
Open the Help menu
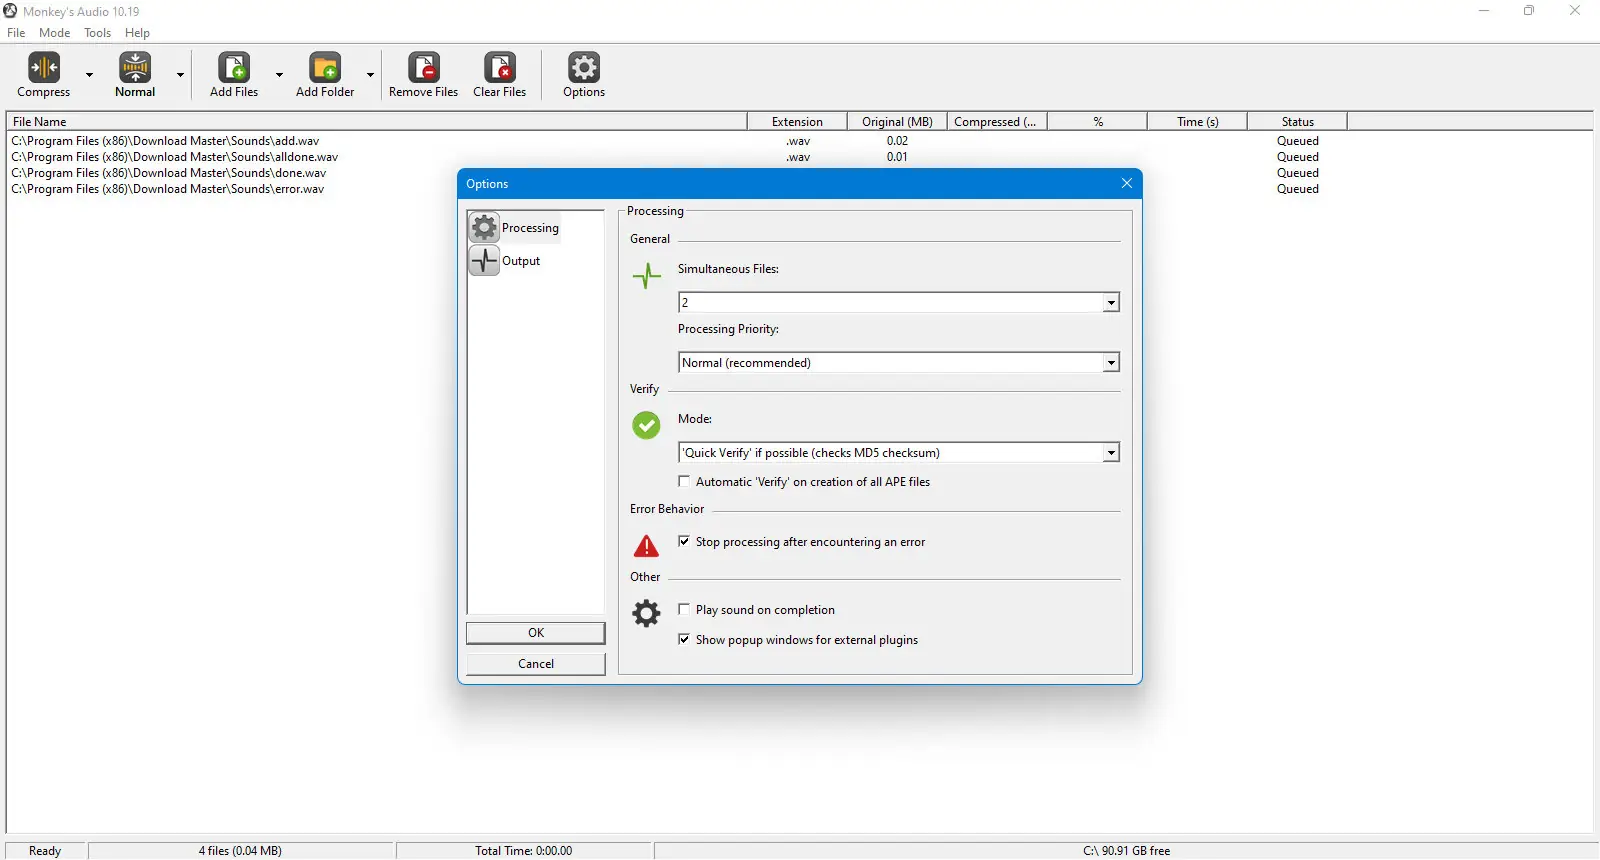point(137,33)
